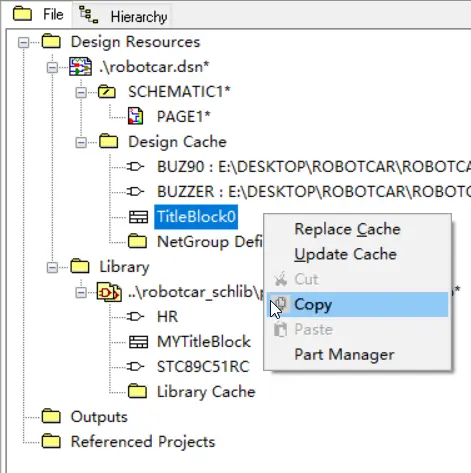Choose Copy from context menu
The width and height of the screenshot is (471, 473).
(x=357, y=304)
